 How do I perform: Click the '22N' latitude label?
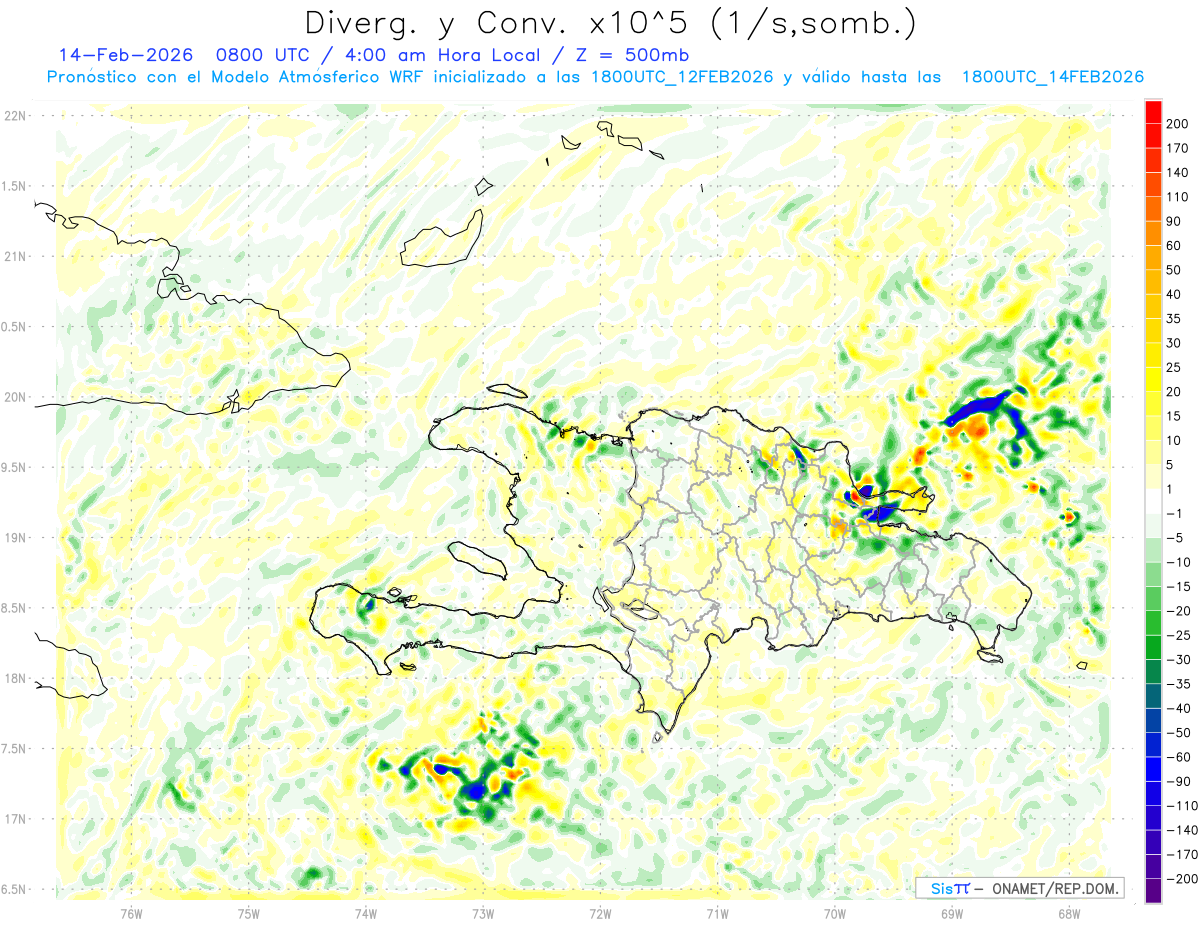click(14, 116)
